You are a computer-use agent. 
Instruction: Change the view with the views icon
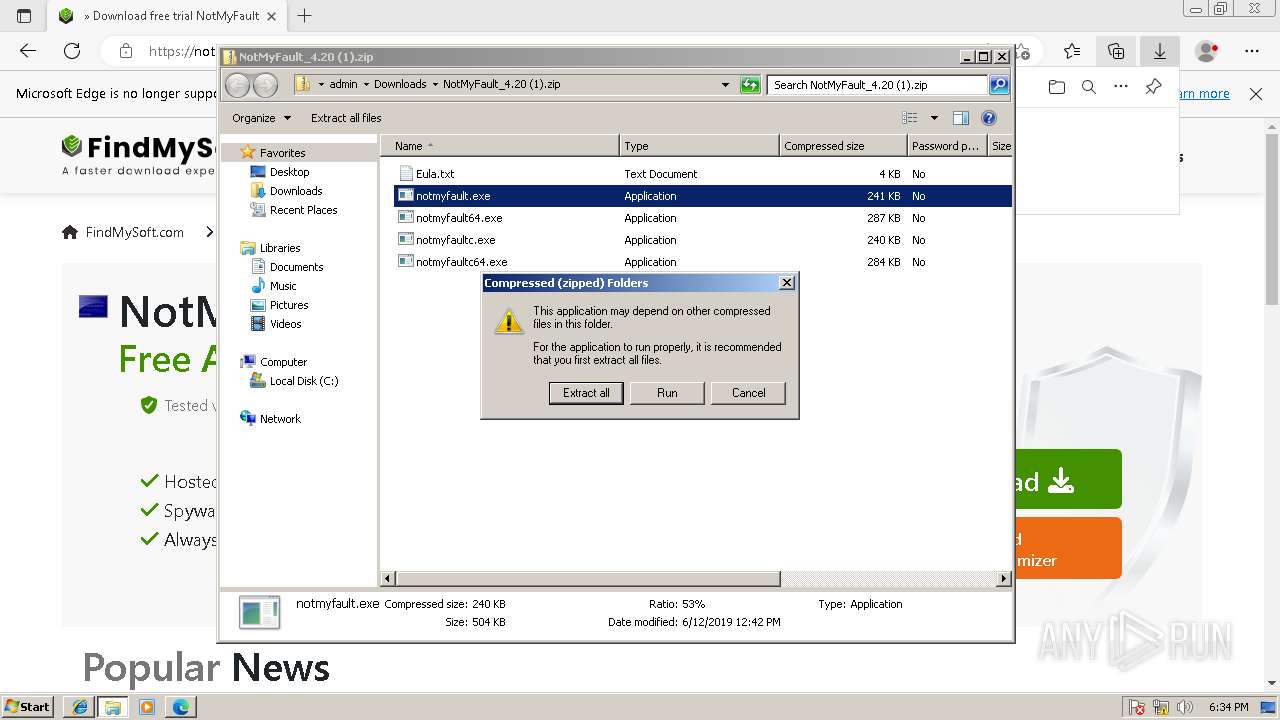tap(909, 118)
